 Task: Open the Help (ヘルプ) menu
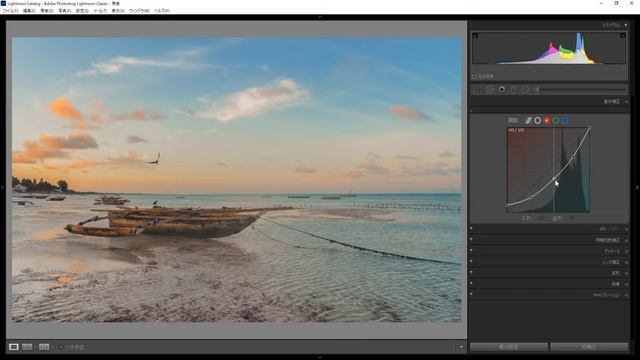point(161,11)
